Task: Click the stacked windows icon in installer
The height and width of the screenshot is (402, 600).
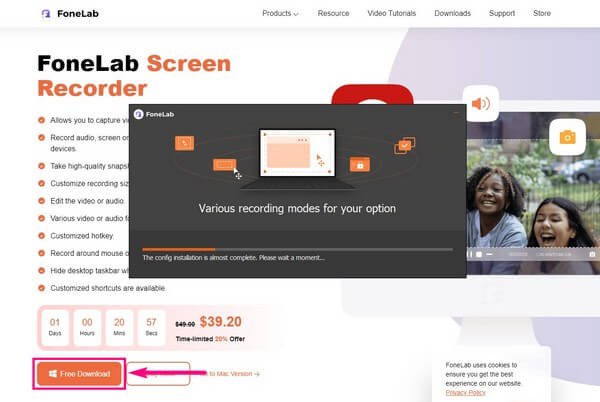Action: [404, 145]
